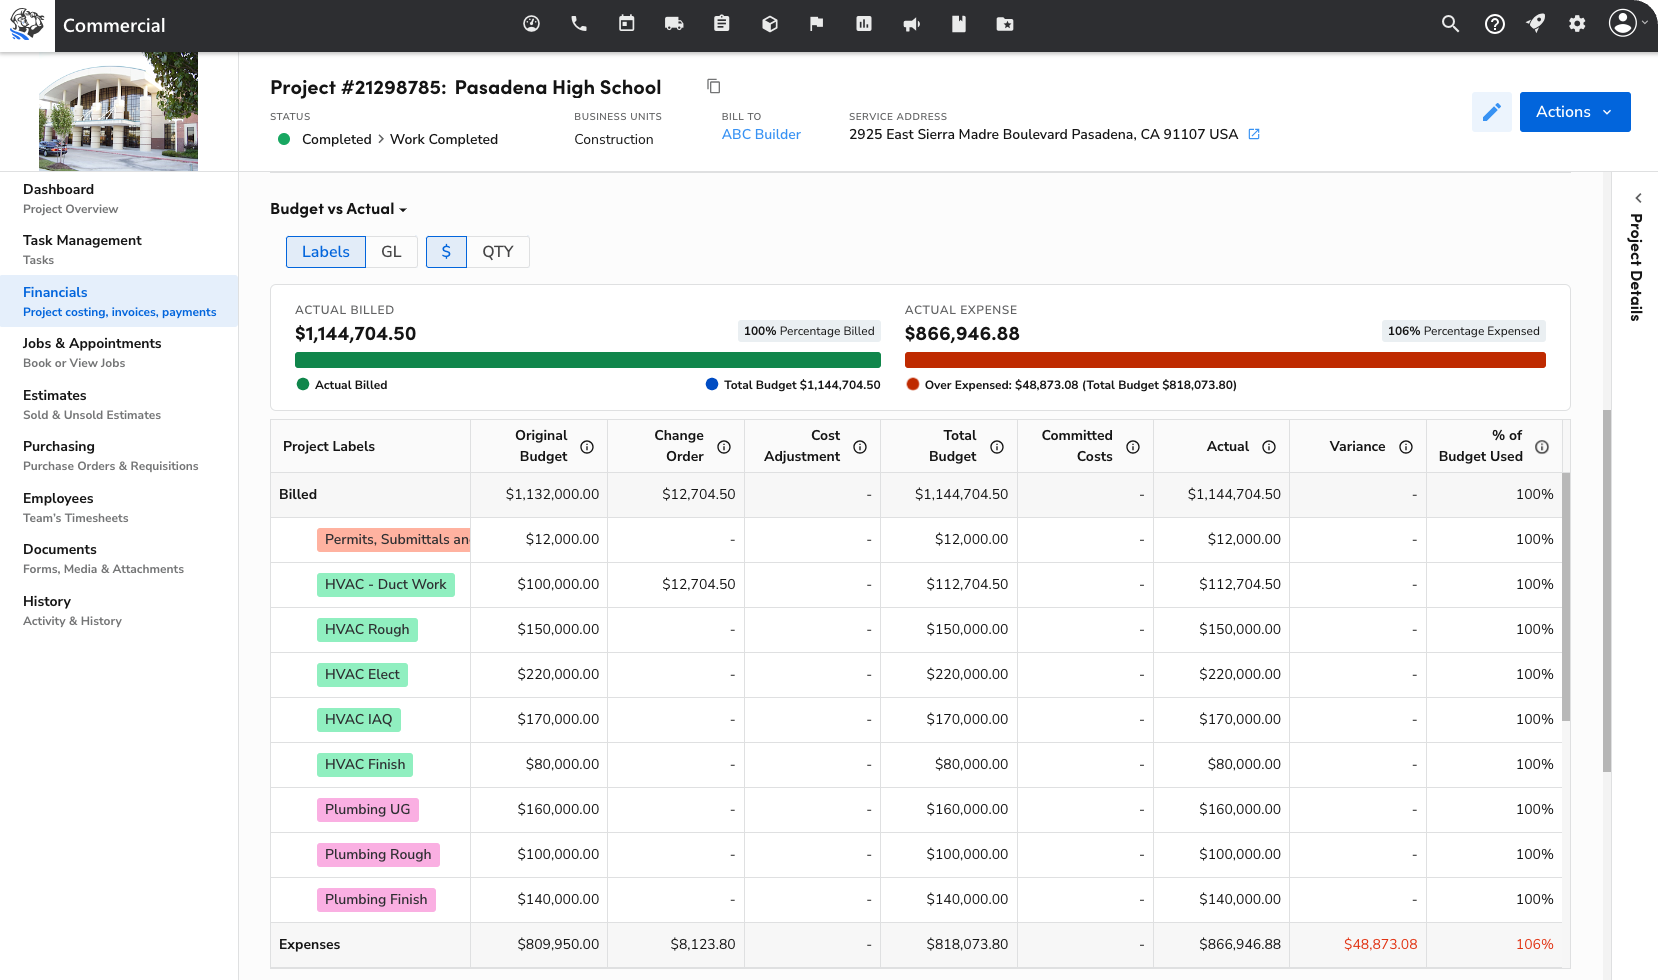Switch budget view to QTY
This screenshot has height=980, width=1658.
pos(498,251)
